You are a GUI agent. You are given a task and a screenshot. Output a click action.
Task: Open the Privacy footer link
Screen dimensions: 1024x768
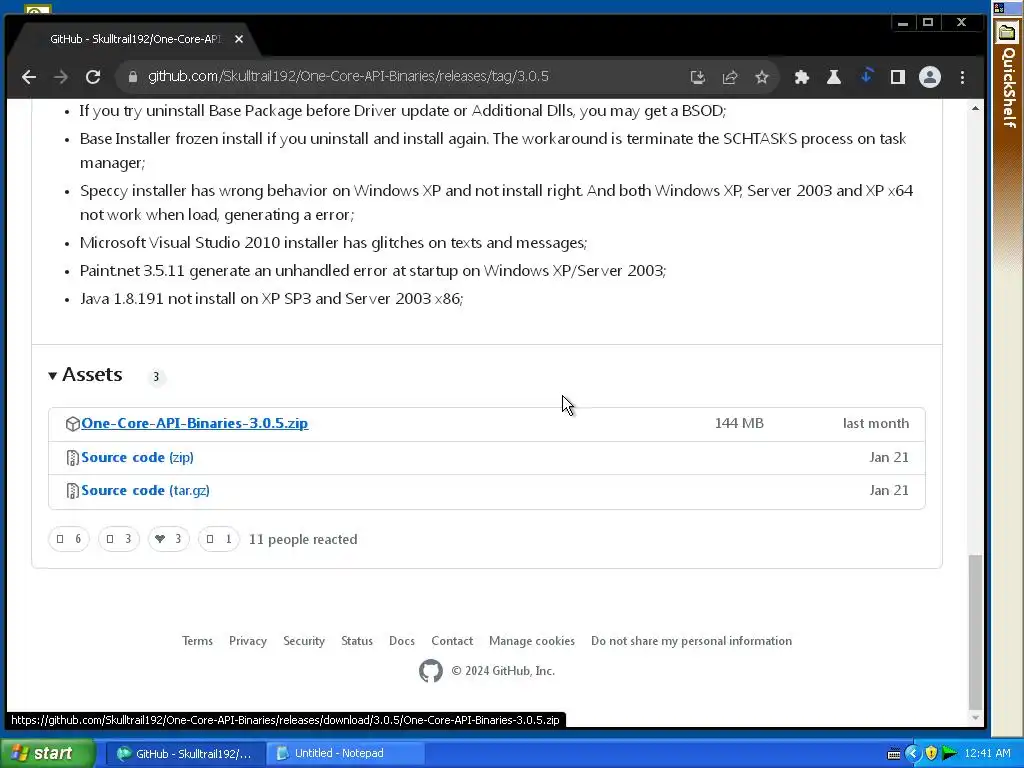(x=248, y=641)
